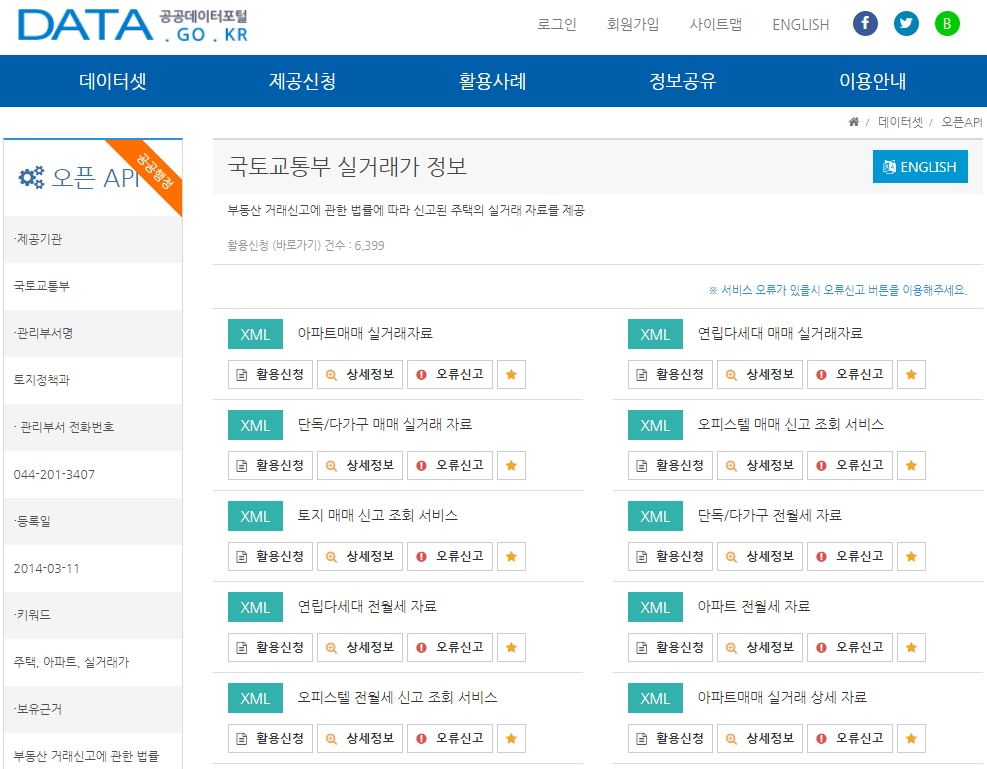Open the 활용사례 menu
Screen dimensions: 987x769
pos(492,81)
